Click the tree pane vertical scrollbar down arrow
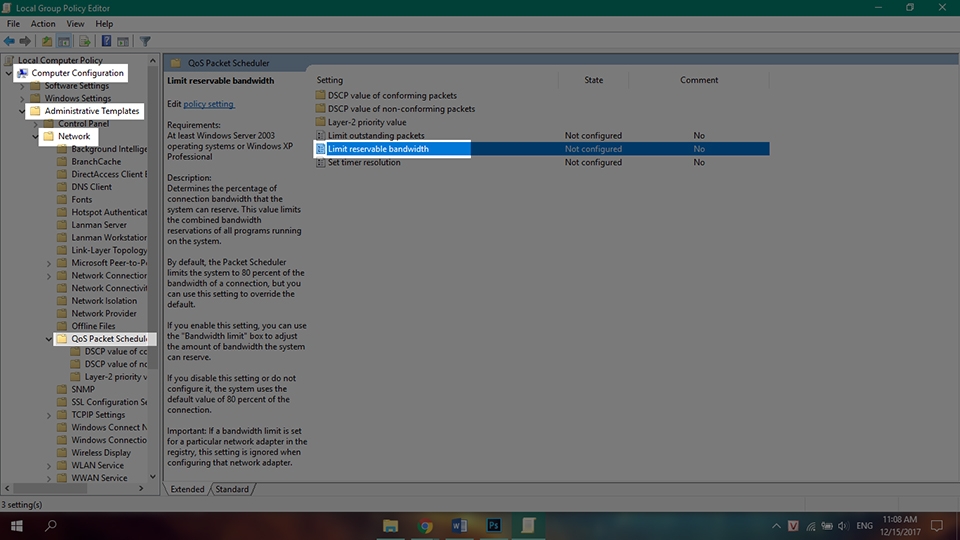This screenshot has width=960, height=540. pos(152,477)
